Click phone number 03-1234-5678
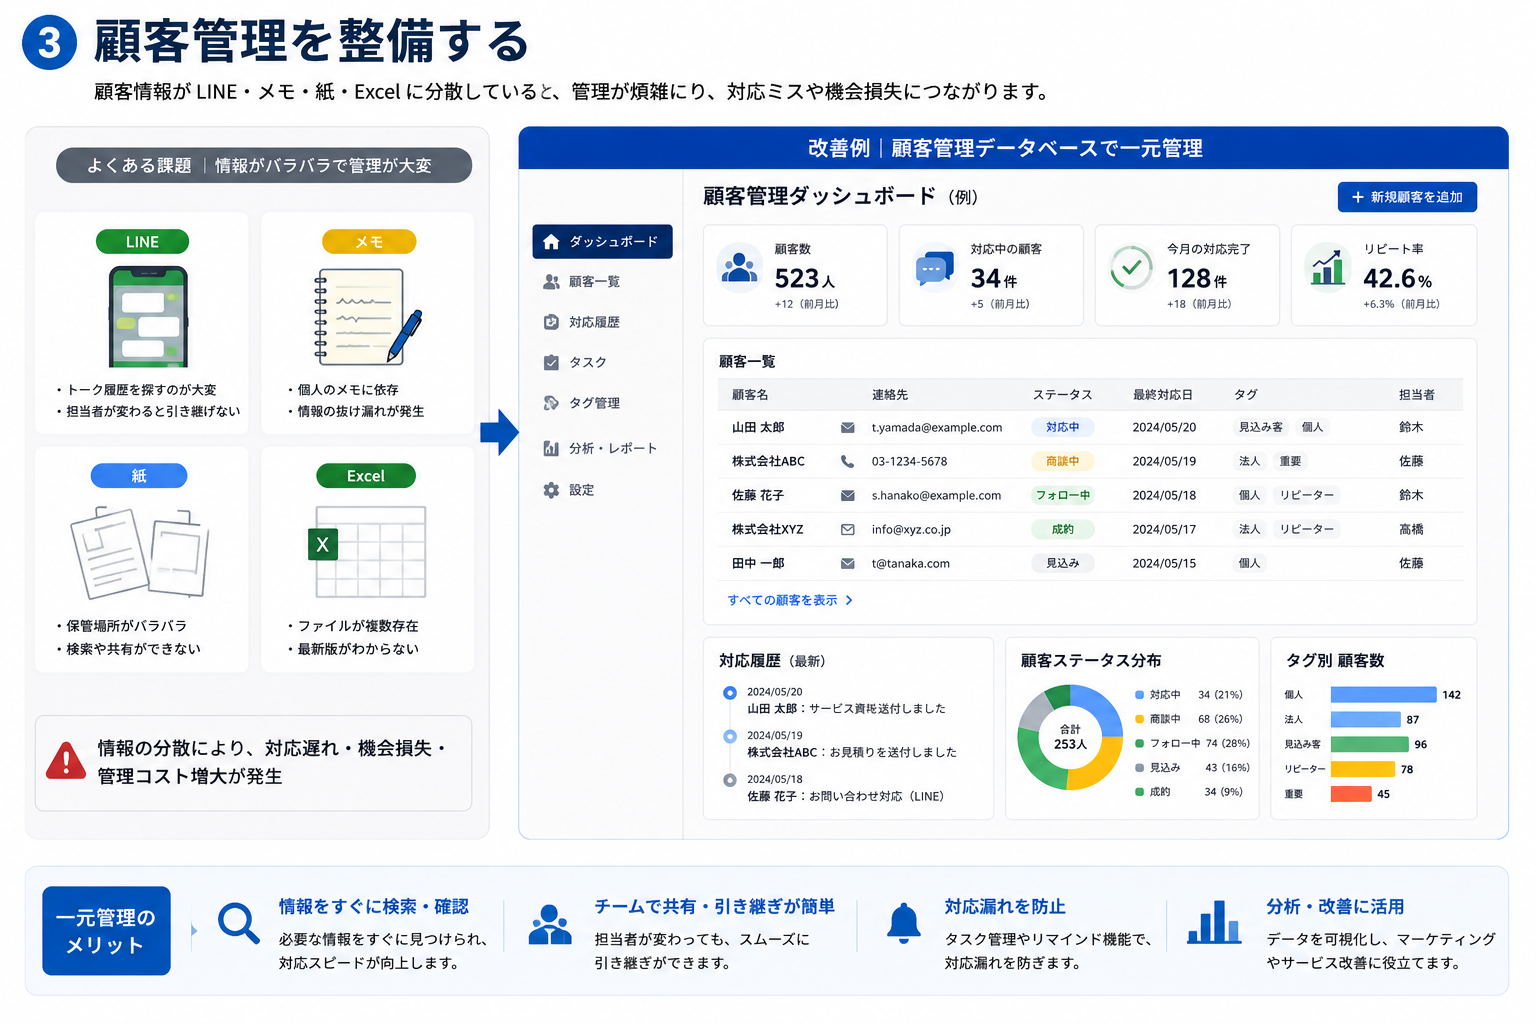 click(909, 461)
